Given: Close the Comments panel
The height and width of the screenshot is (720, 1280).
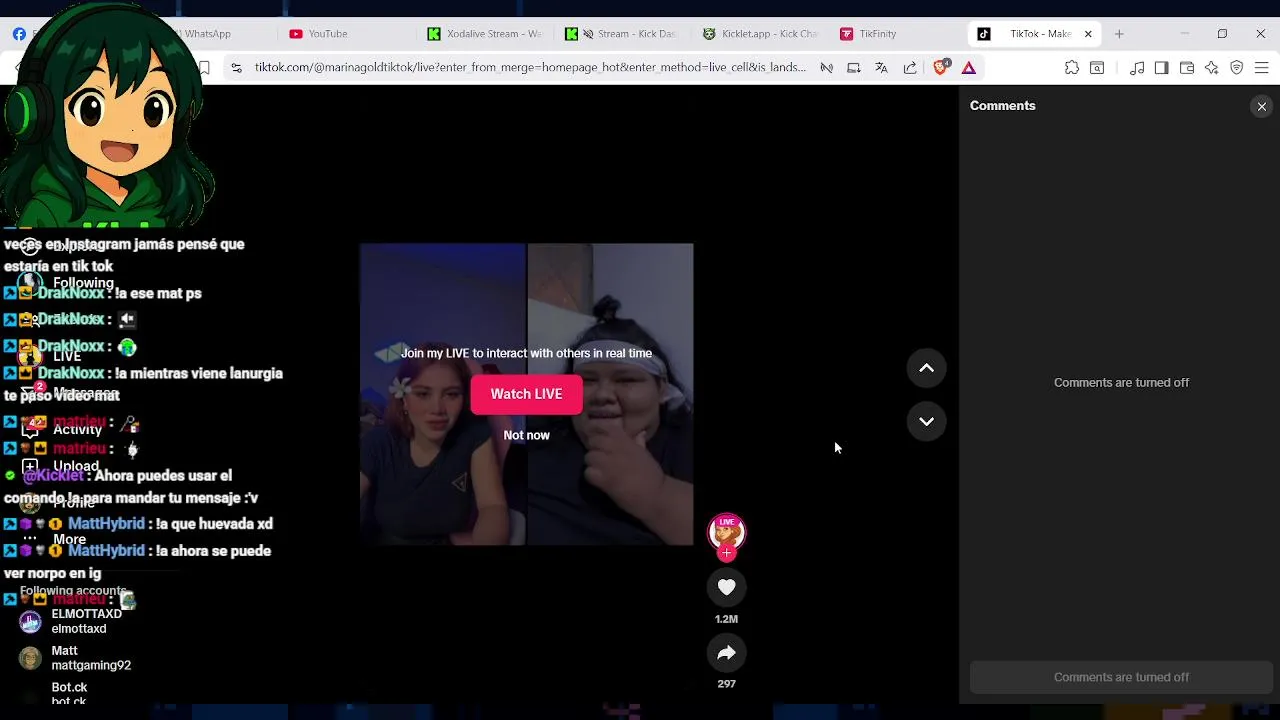Looking at the screenshot, I should click(x=1261, y=106).
